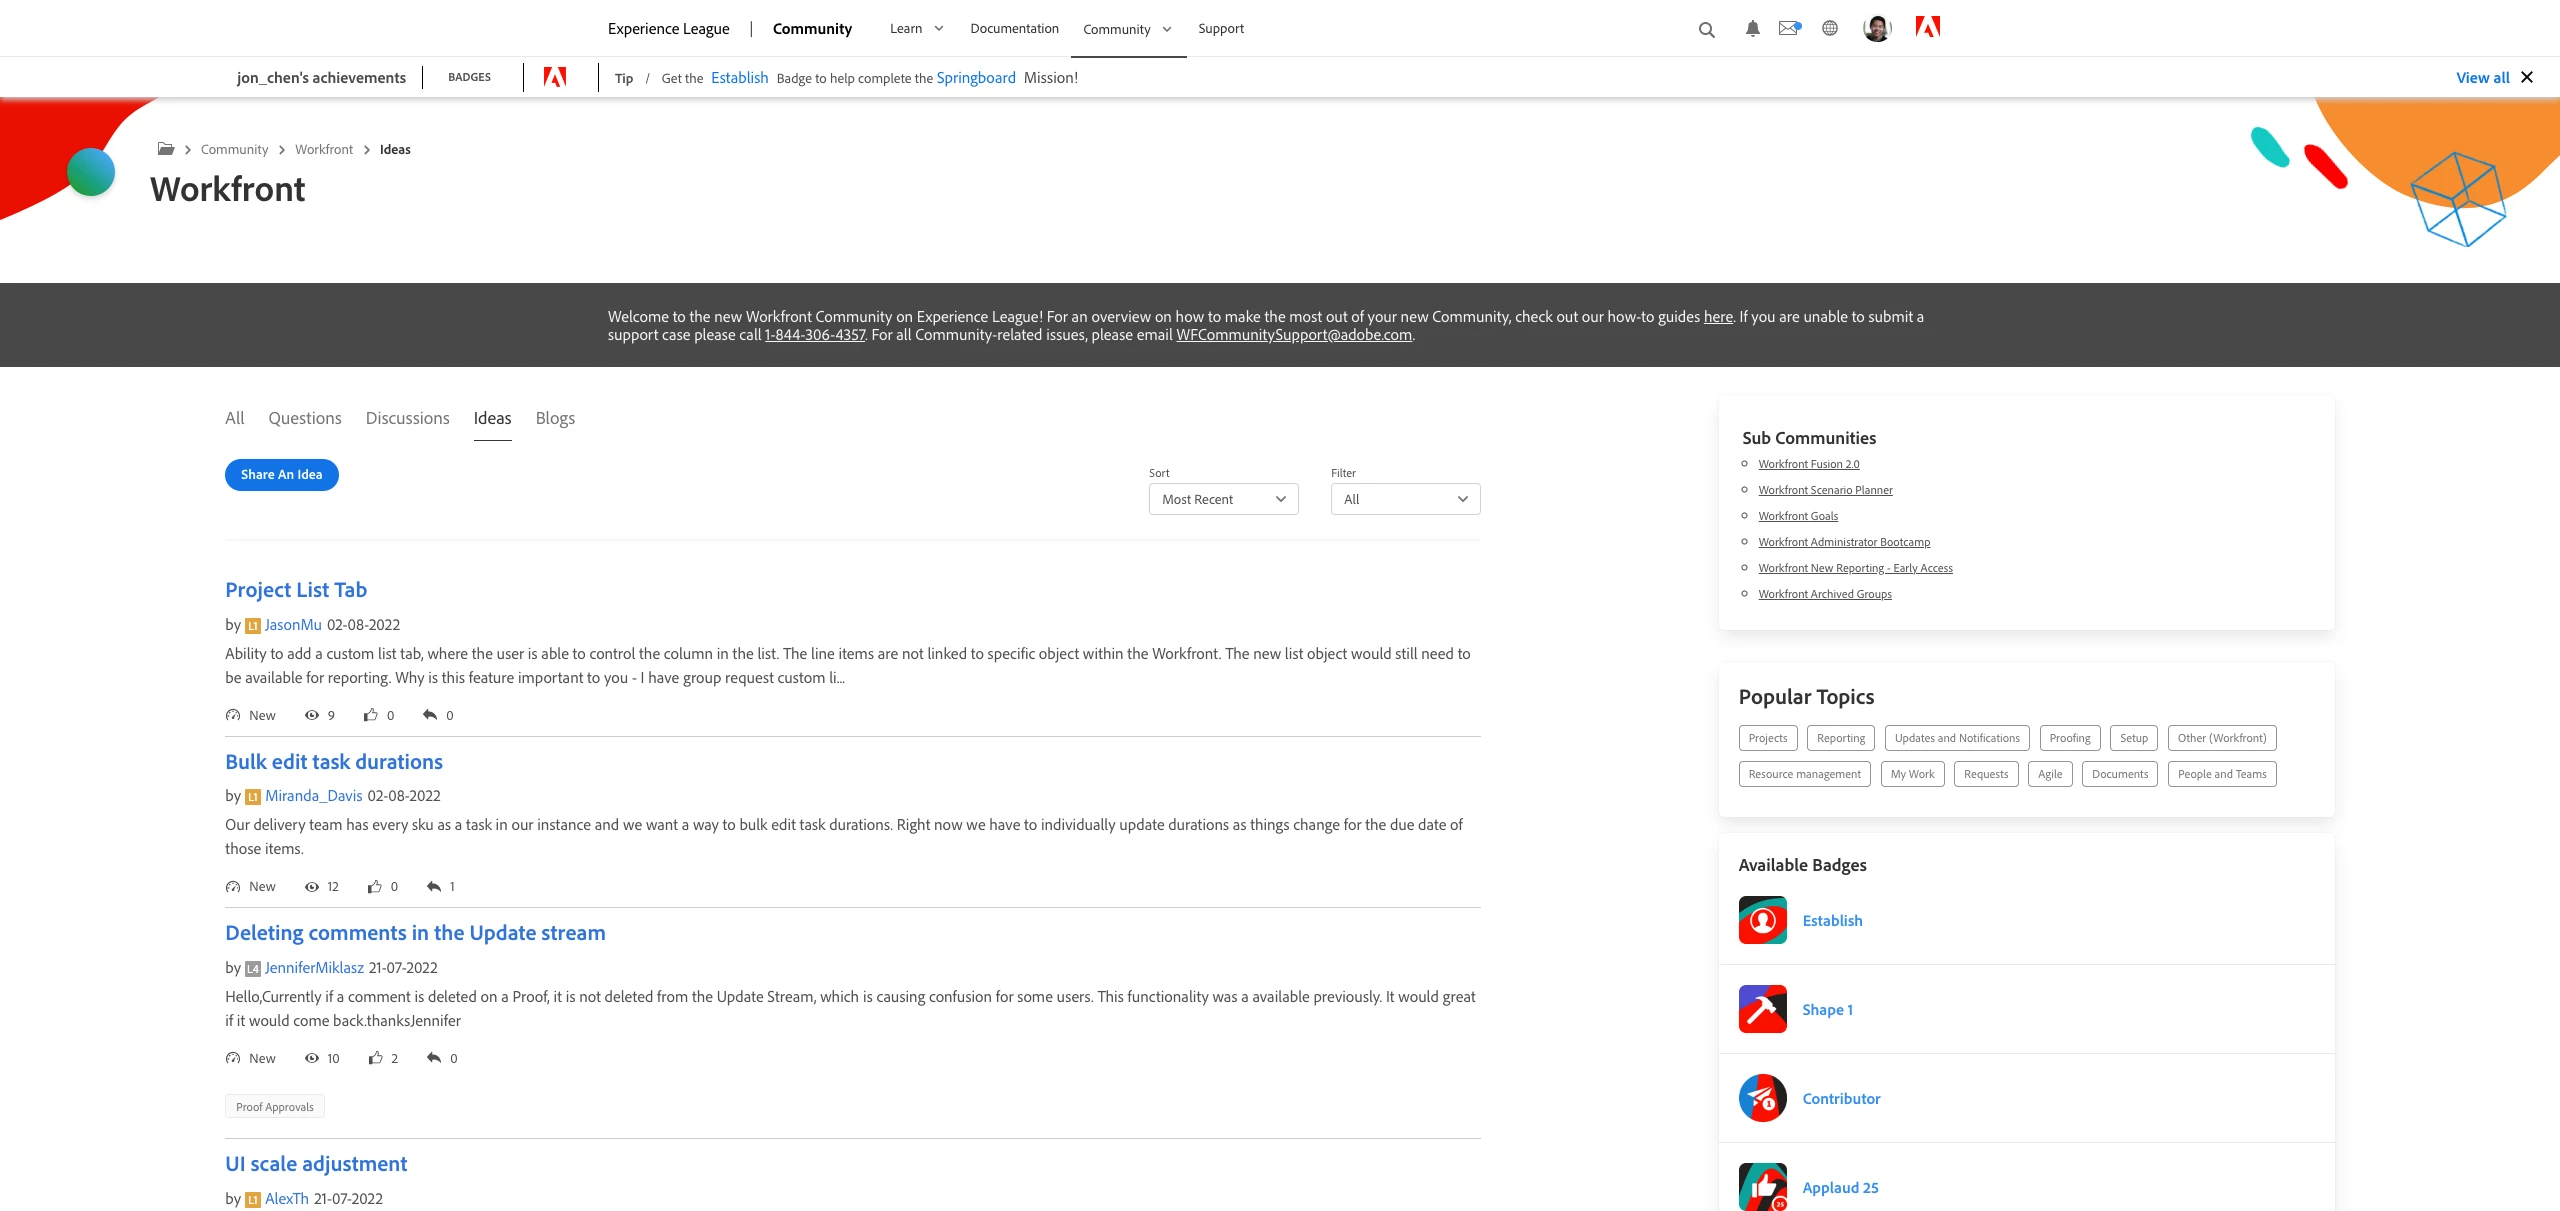2560x1211 pixels.
Task: Click the Establish badge icon
Action: pyautogui.click(x=1762, y=920)
